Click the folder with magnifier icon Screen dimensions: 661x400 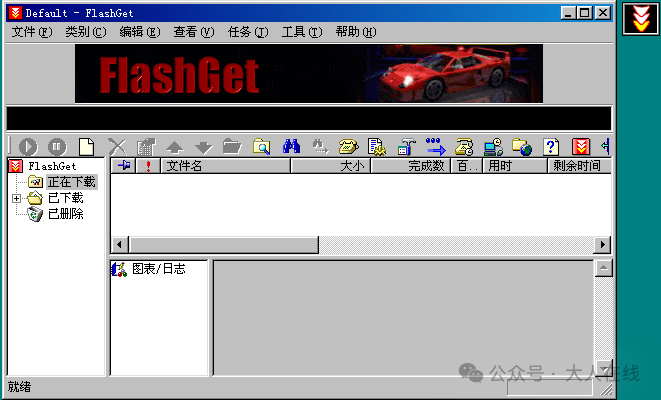[x=262, y=147]
